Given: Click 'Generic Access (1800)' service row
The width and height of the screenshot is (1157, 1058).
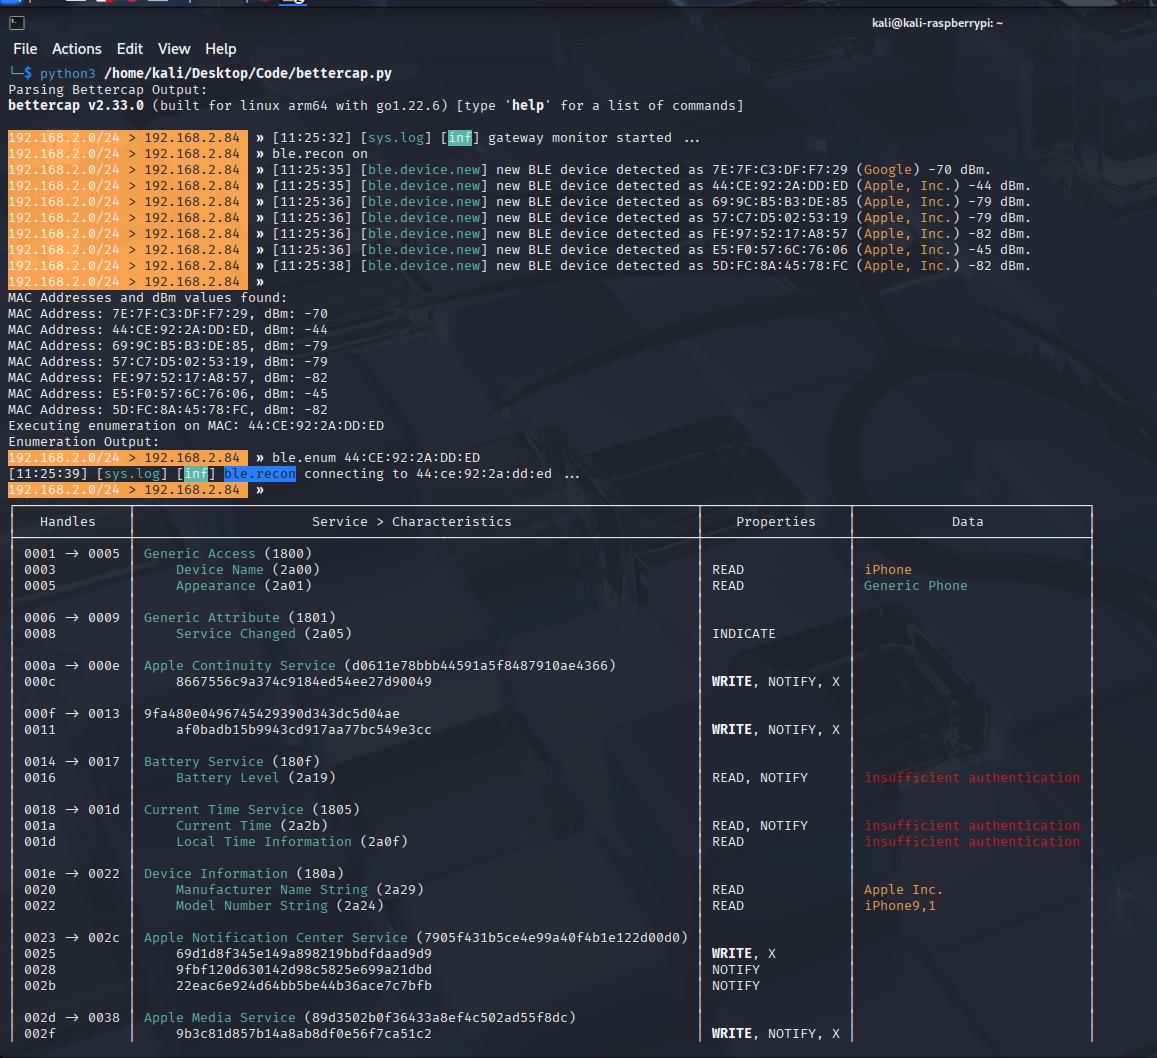Looking at the screenshot, I should coord(228,553).
